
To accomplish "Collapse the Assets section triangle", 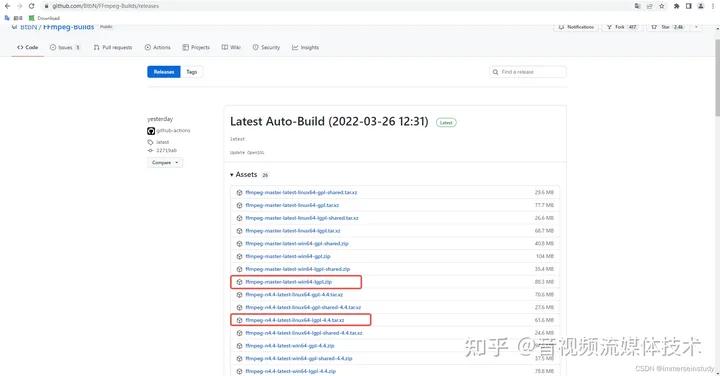I will [x=232, y=175].
